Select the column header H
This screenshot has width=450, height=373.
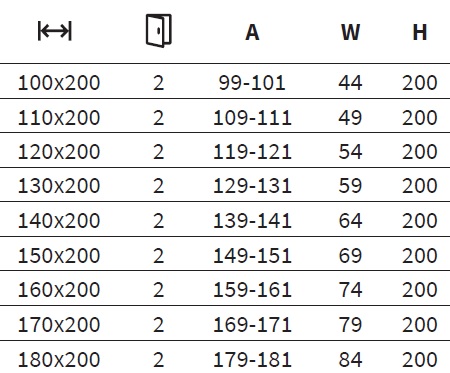(420, 33)
